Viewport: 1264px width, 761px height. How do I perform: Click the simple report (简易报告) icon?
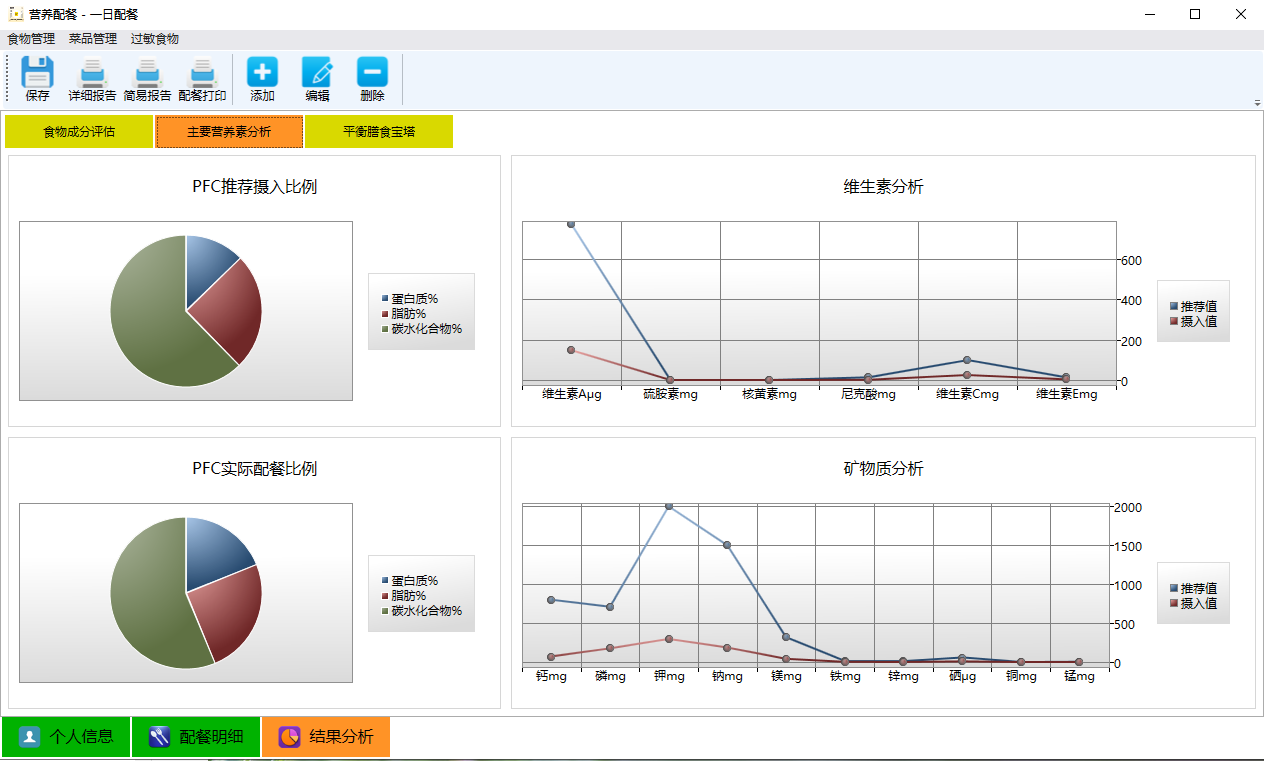(147, 73)
